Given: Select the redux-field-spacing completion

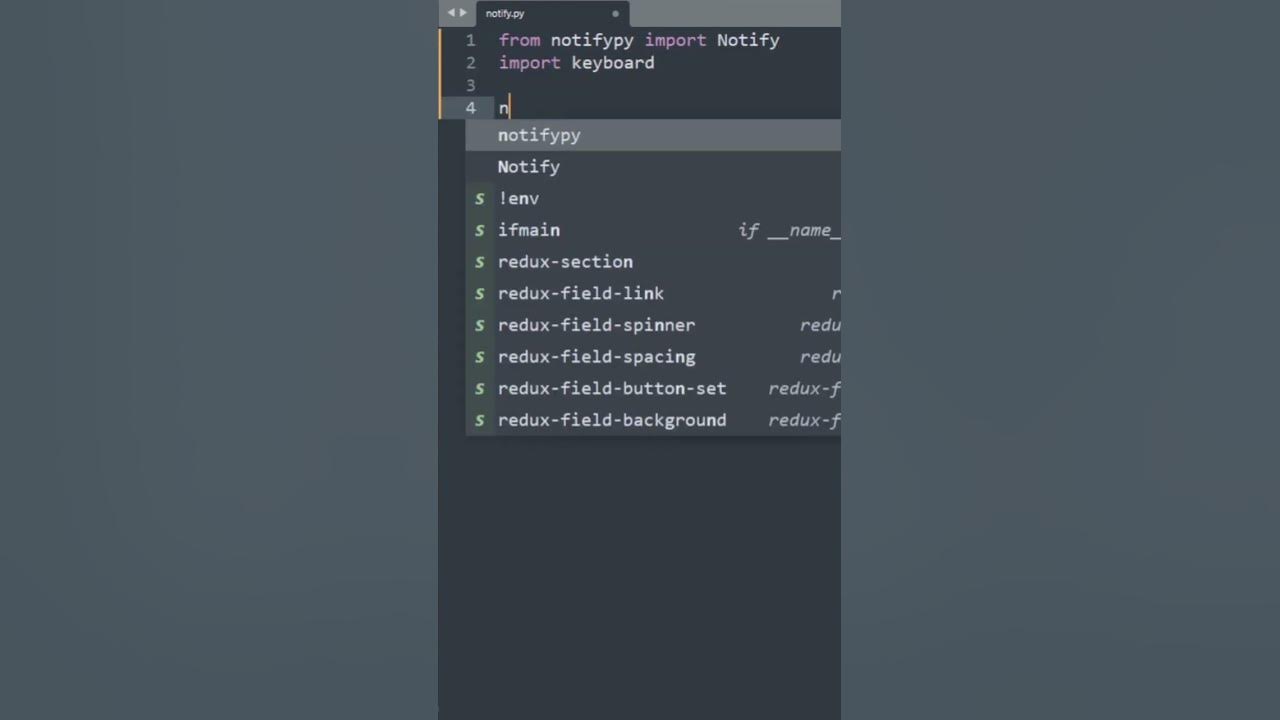Looking at the screenshot, I should pyautogui.click(x=596, y=357).
